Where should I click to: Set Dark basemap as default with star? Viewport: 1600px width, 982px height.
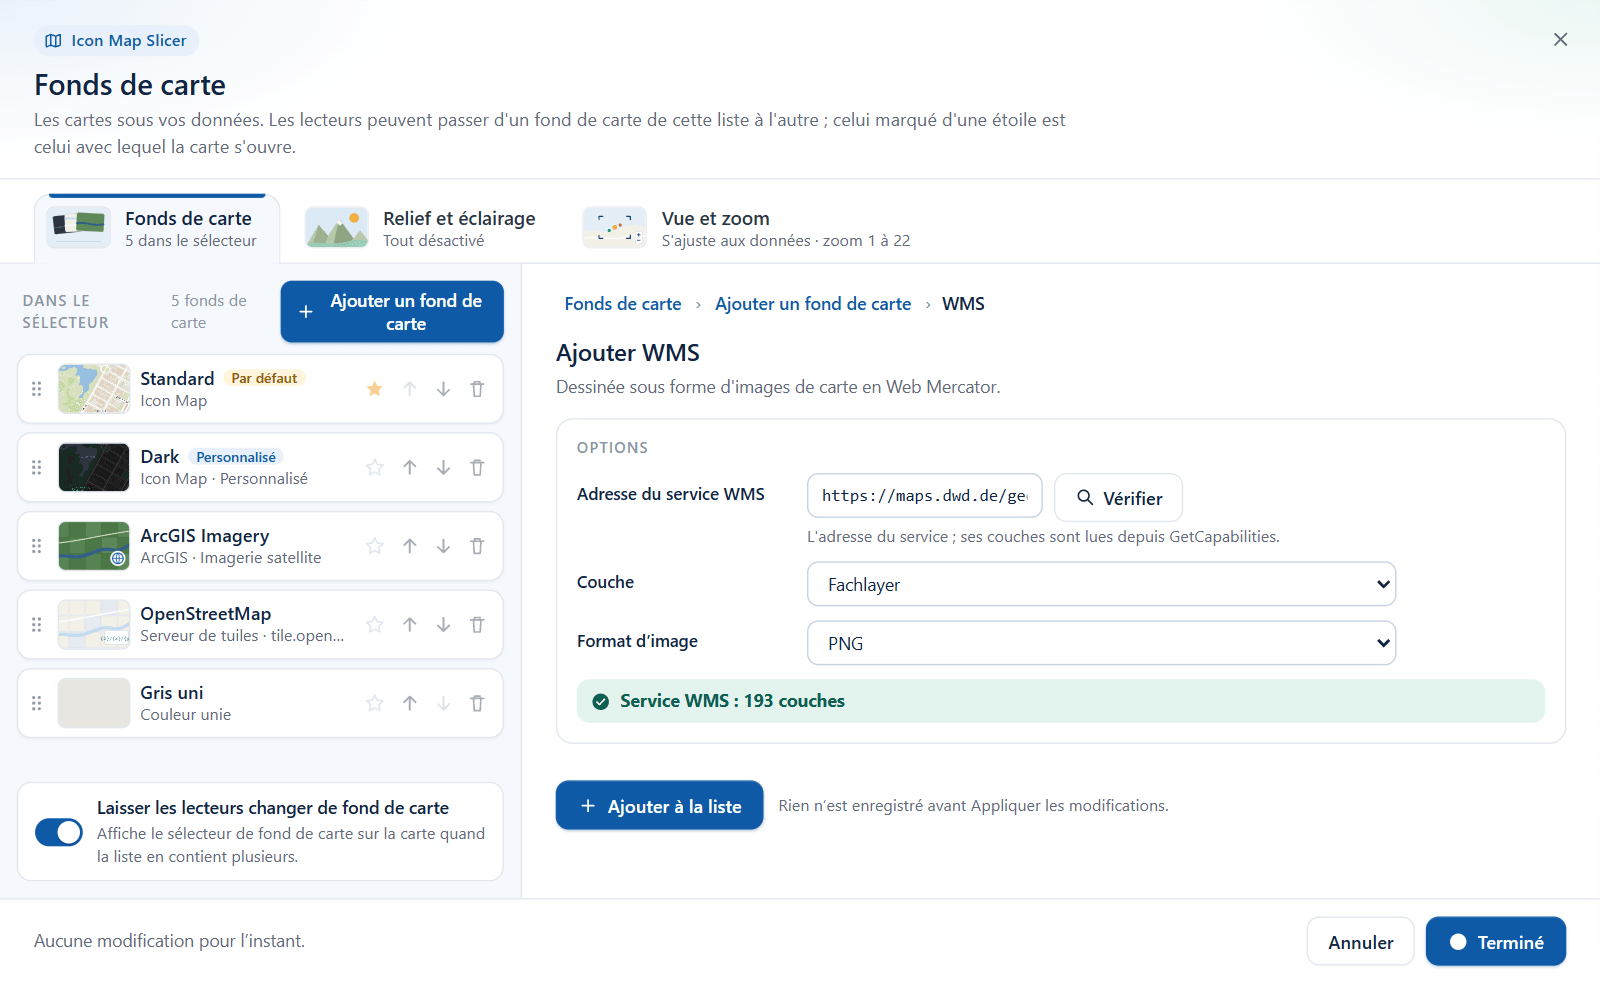pyautogui.click(x=375, y=467)
